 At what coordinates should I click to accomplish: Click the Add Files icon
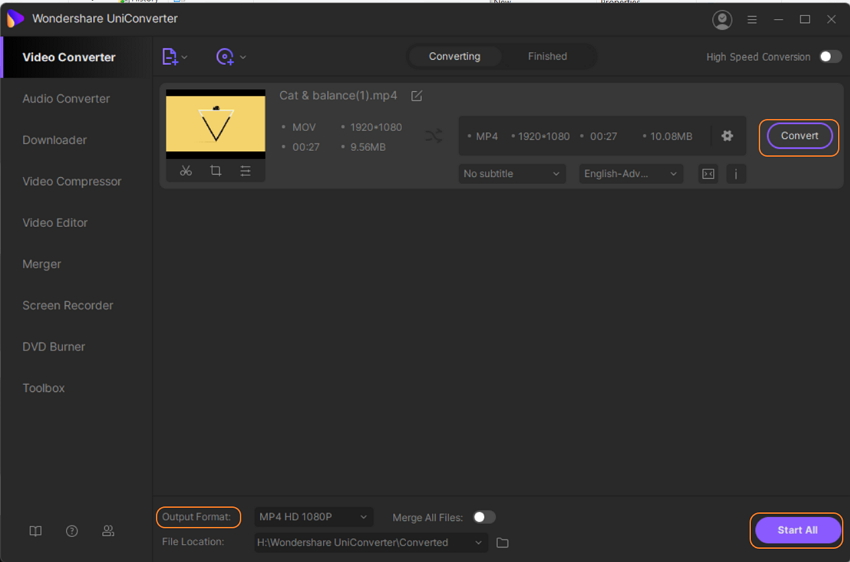tap(169, 56)
